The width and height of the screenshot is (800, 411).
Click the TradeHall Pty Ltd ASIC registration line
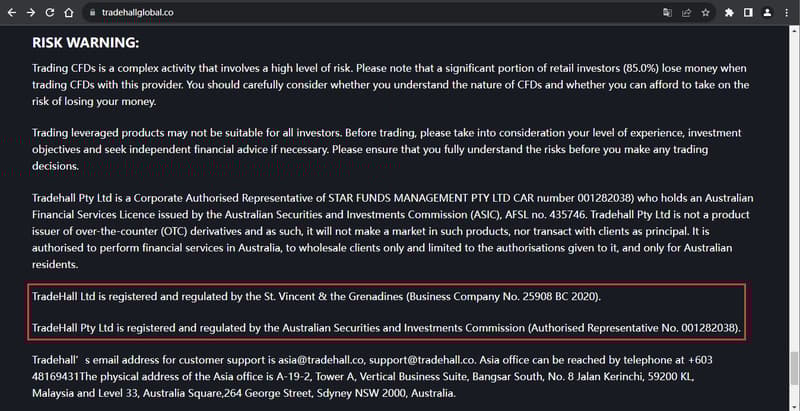tap(386, 328)
